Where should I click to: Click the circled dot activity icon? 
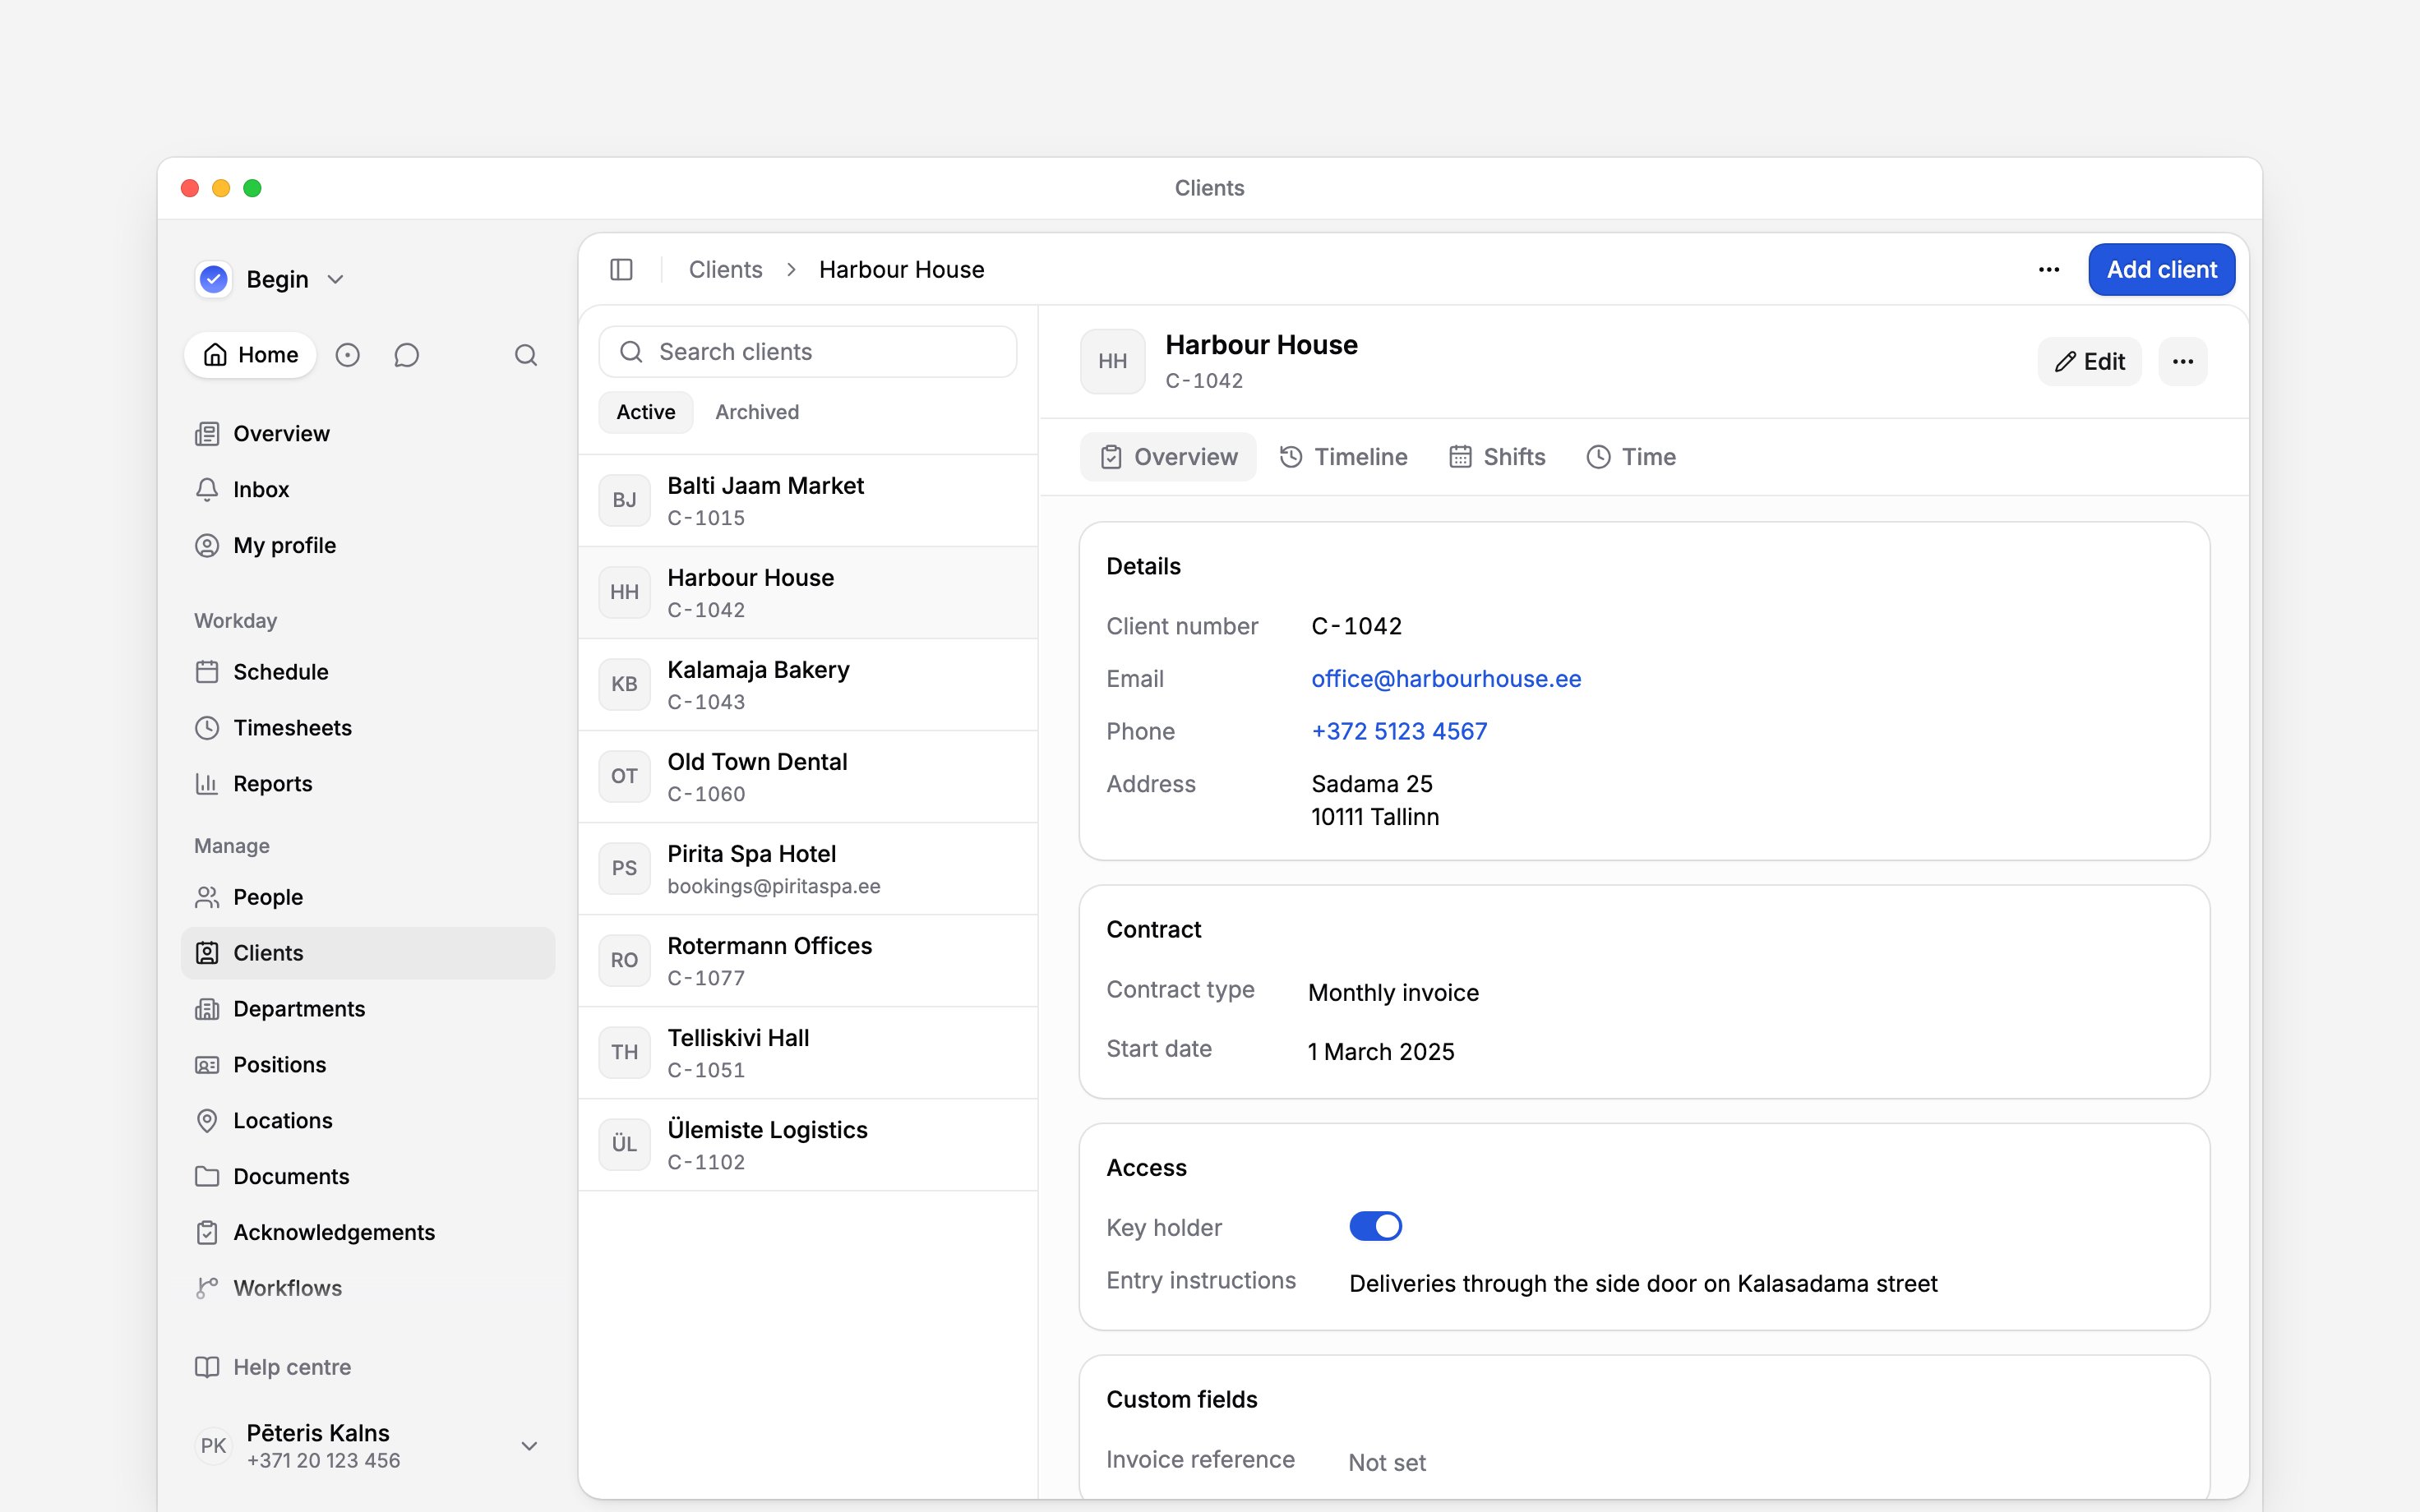point(347,355)
